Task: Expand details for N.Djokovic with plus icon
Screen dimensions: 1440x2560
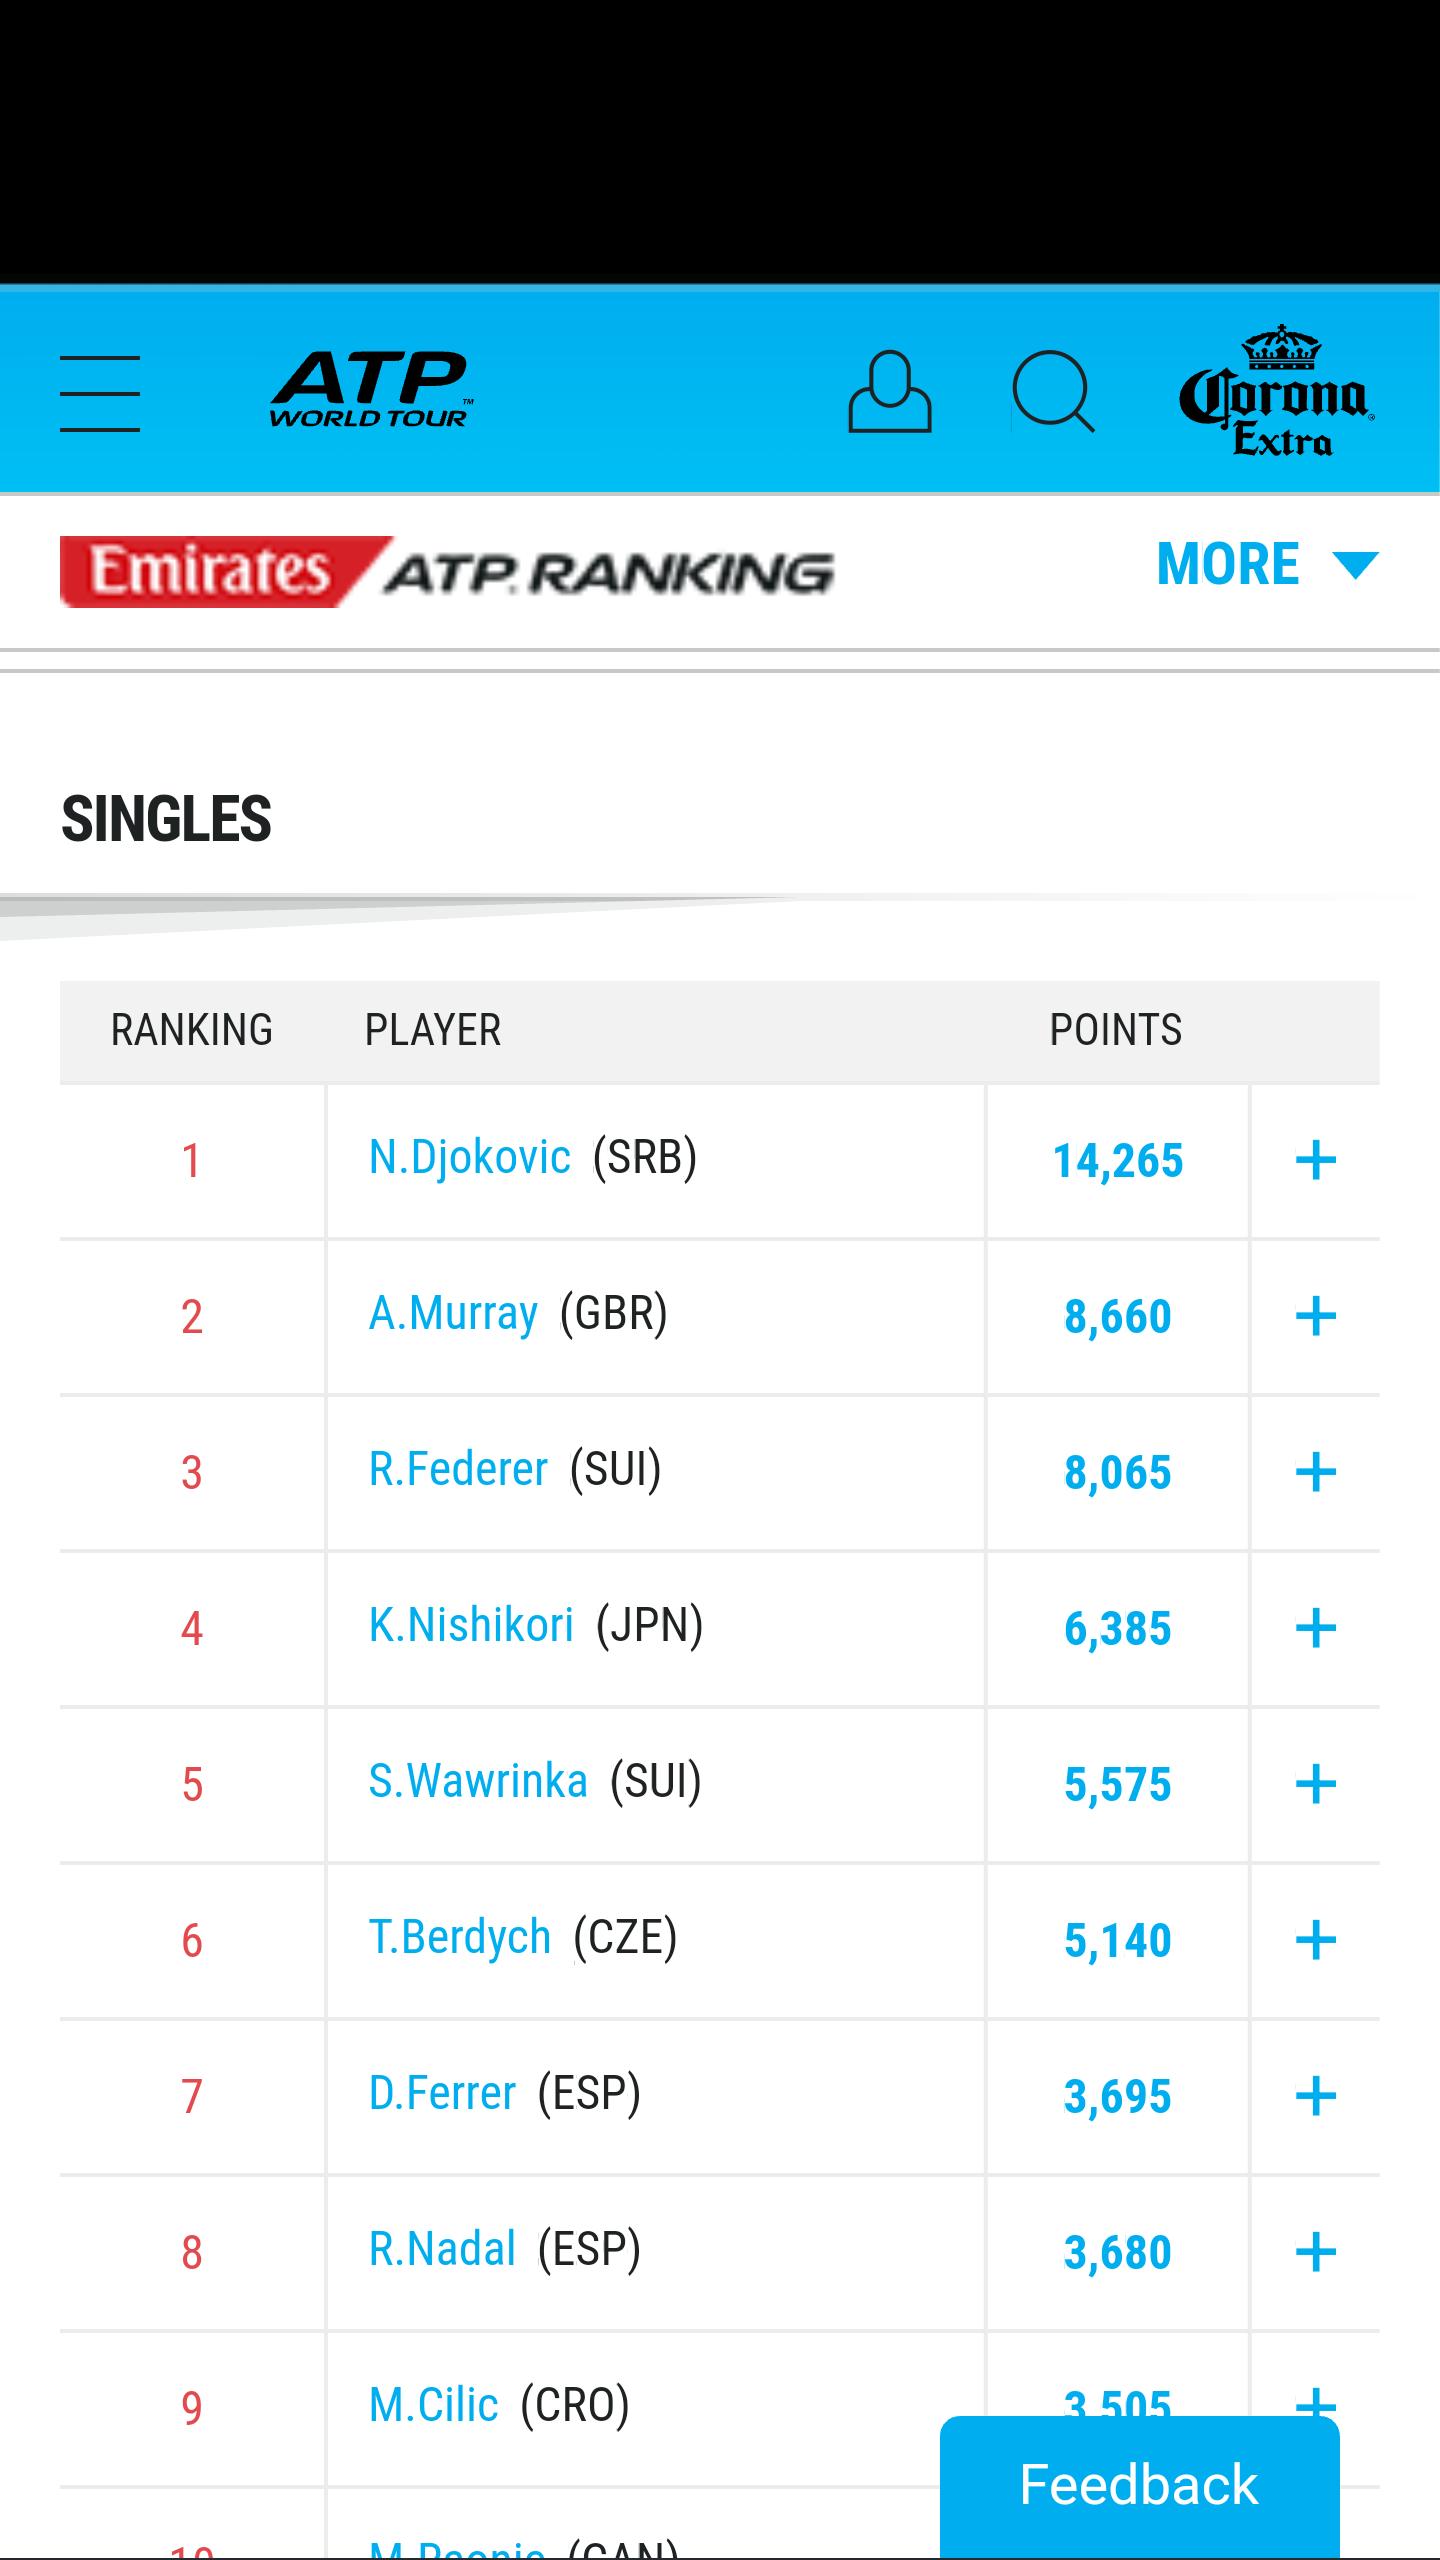Action: click(1317, 1161)
